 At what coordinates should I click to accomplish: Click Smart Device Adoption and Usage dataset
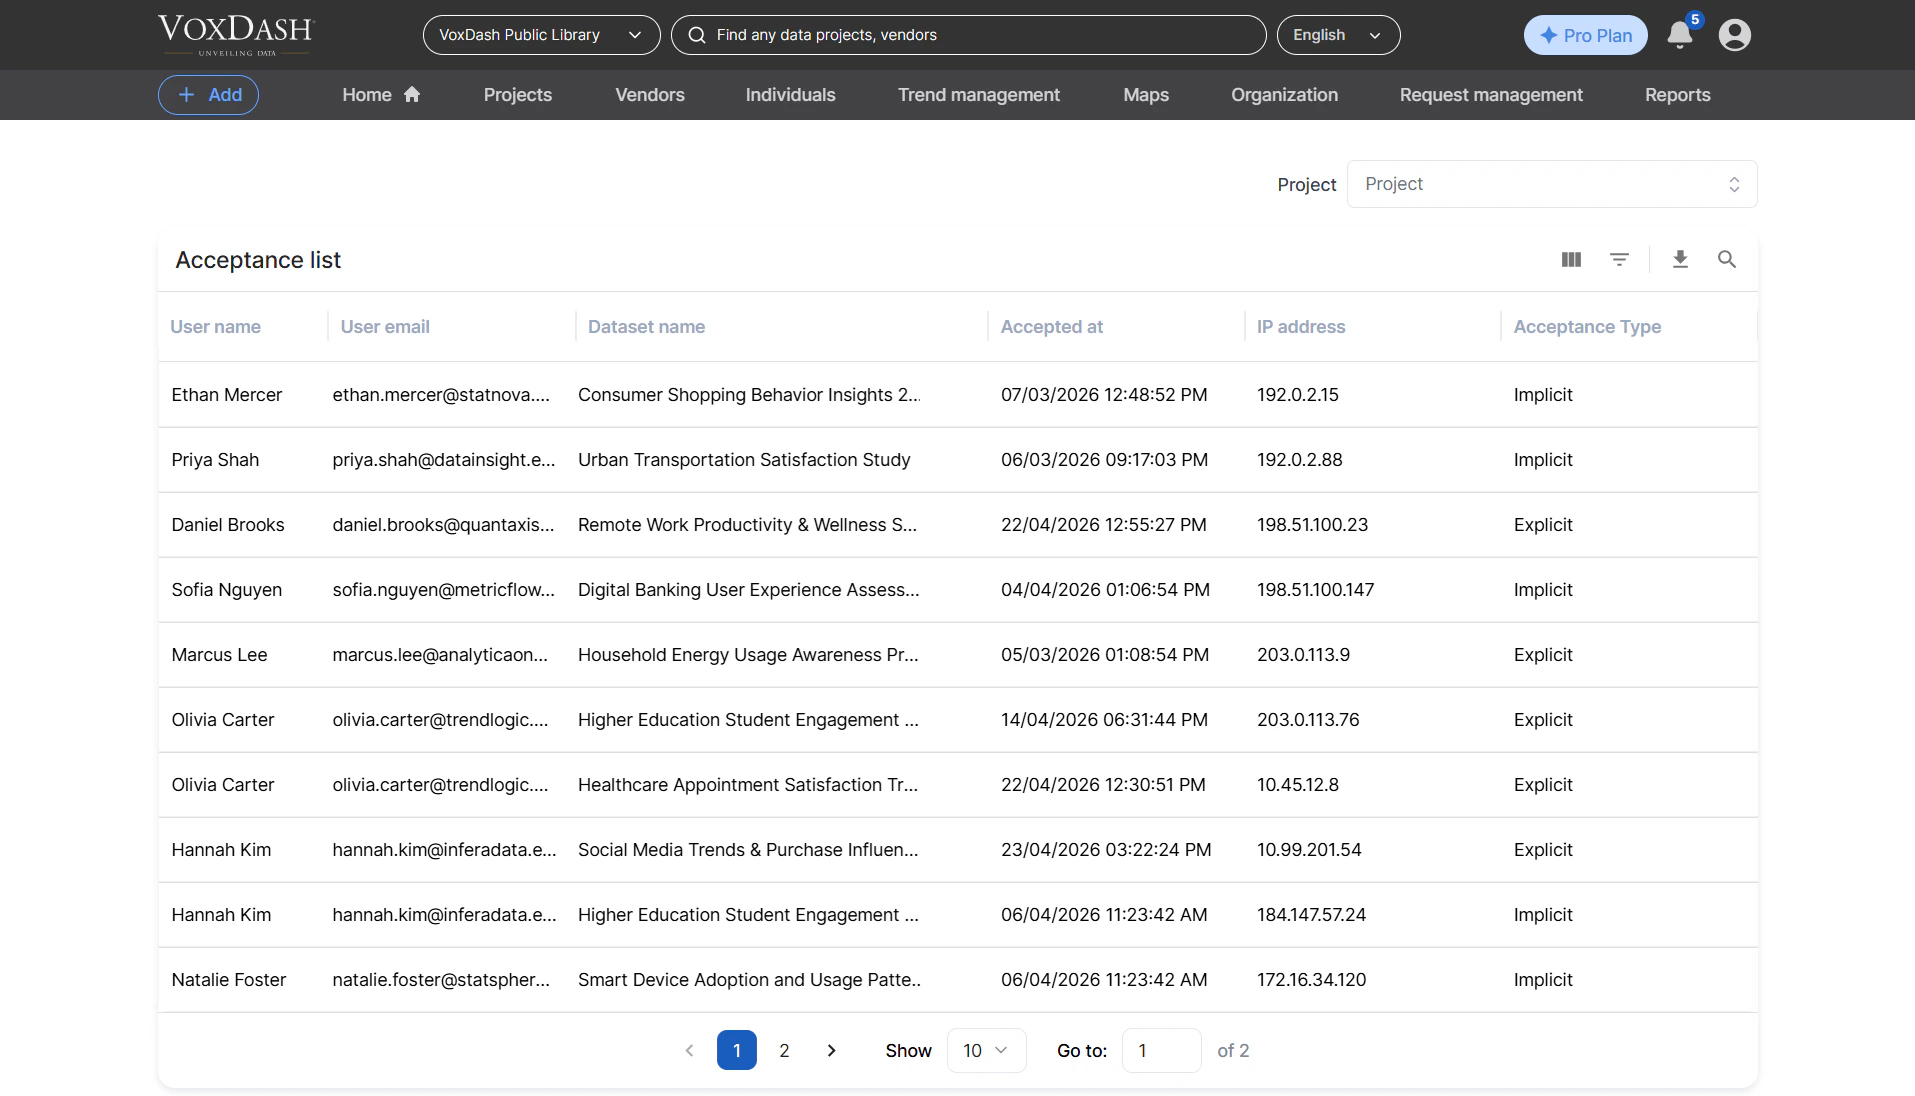(x=749, y=980)
